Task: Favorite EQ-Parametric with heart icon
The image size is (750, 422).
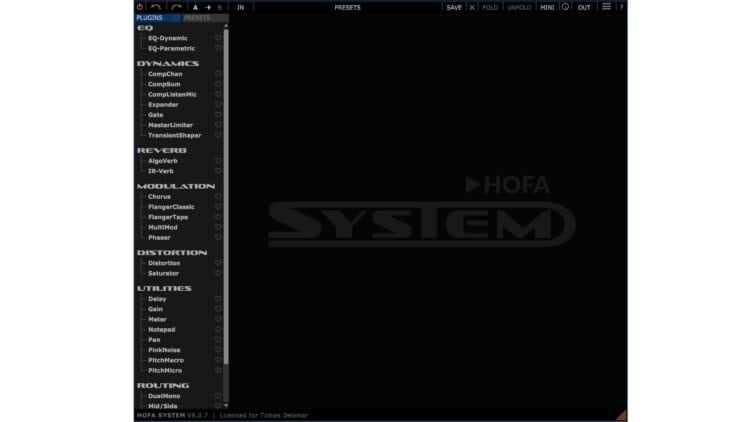Action: (218, 48)
